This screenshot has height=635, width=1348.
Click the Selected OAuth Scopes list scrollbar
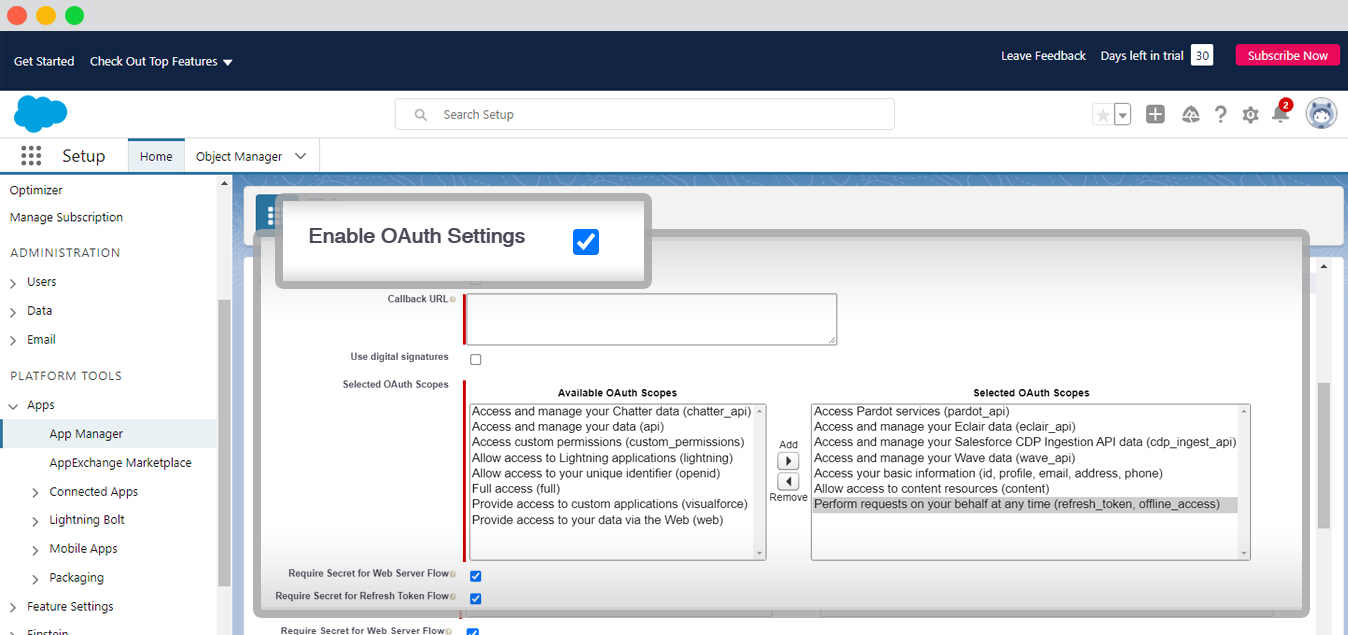[x=1244, y=482]
